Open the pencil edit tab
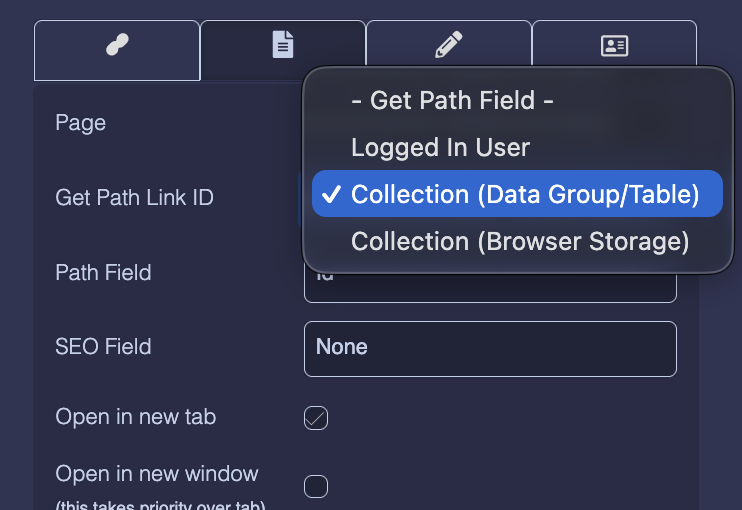The height and width of the screenshot is (510, 742). click(448, 46)
